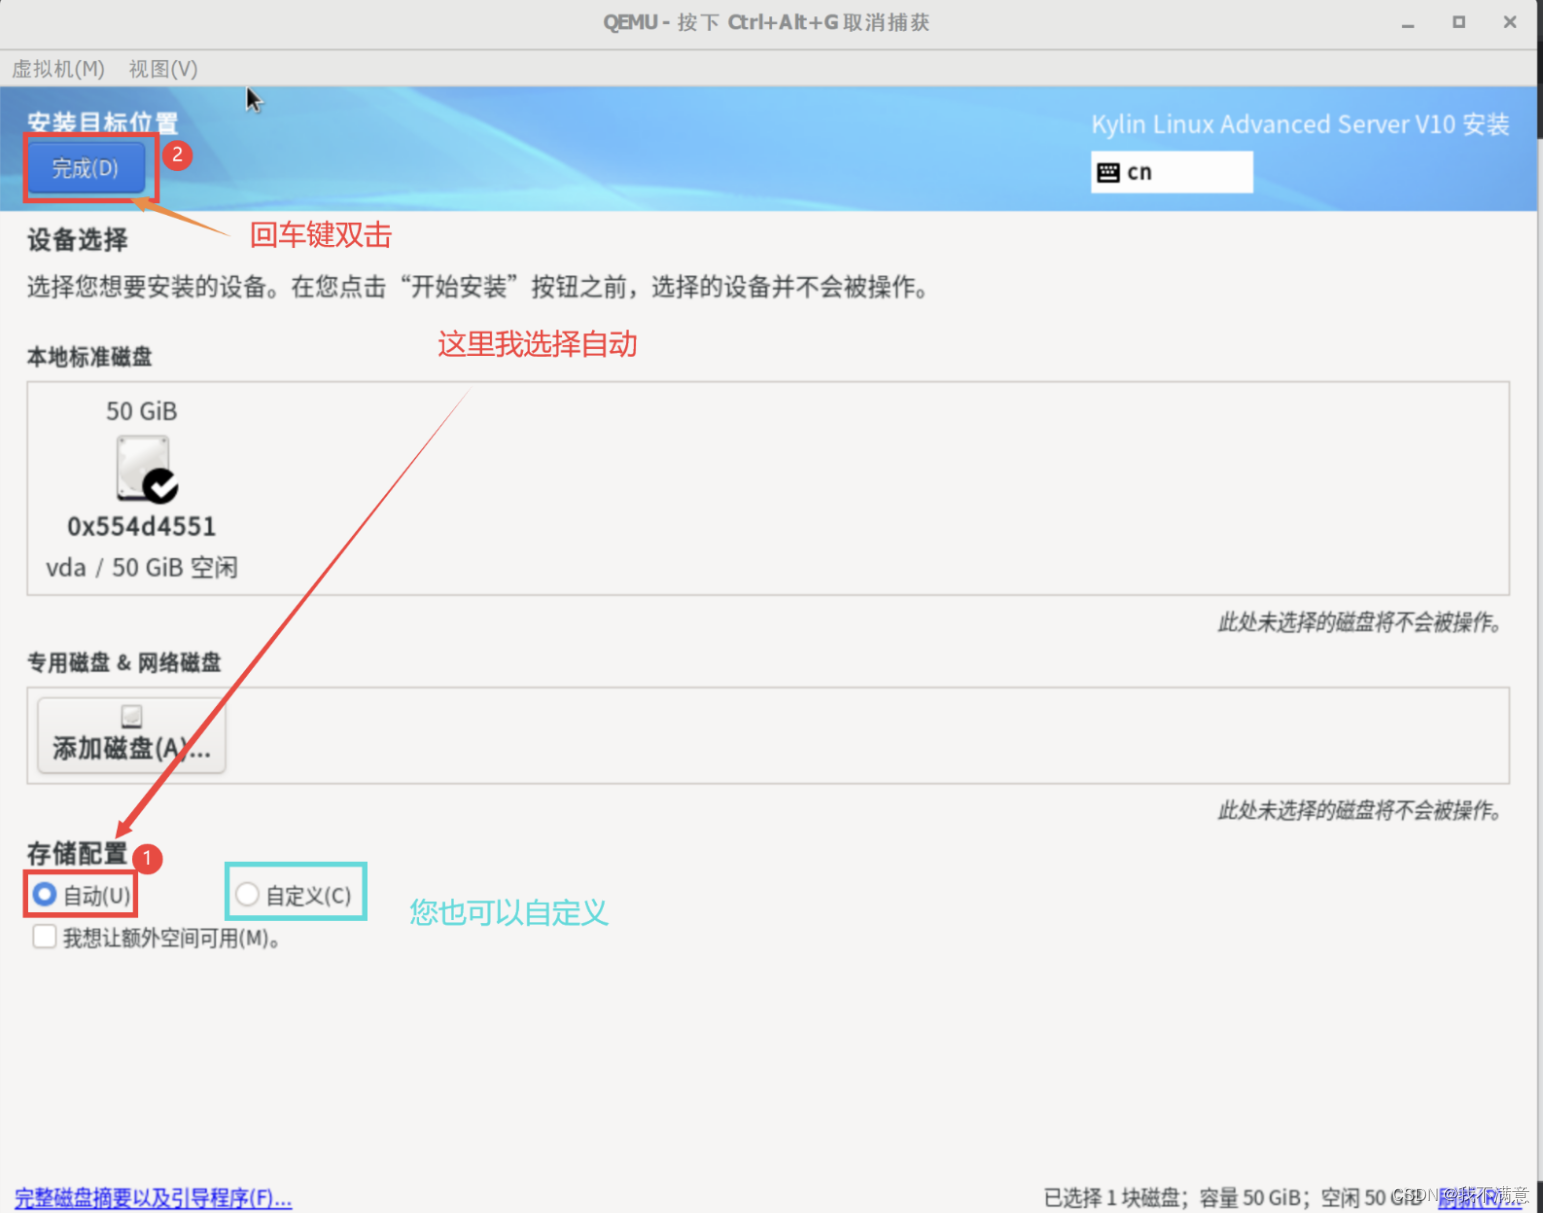Select the 自动(U) automatic radio button

(45, 893)
